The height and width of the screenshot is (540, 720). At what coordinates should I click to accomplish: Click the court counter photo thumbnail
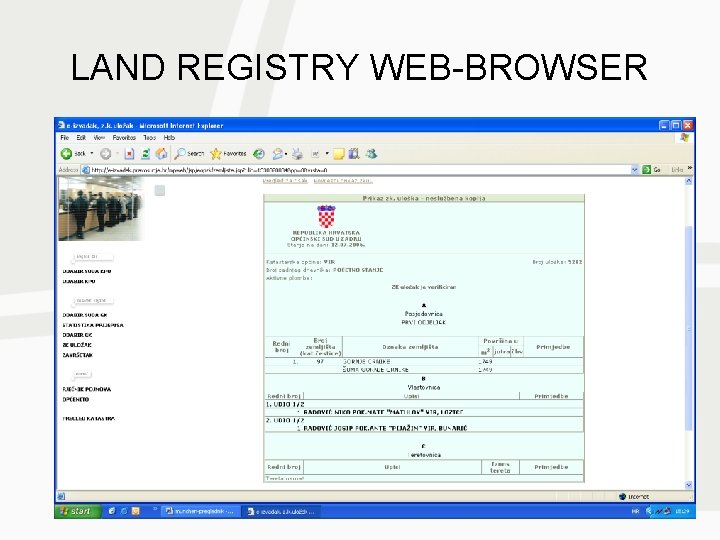click(101, 209)
